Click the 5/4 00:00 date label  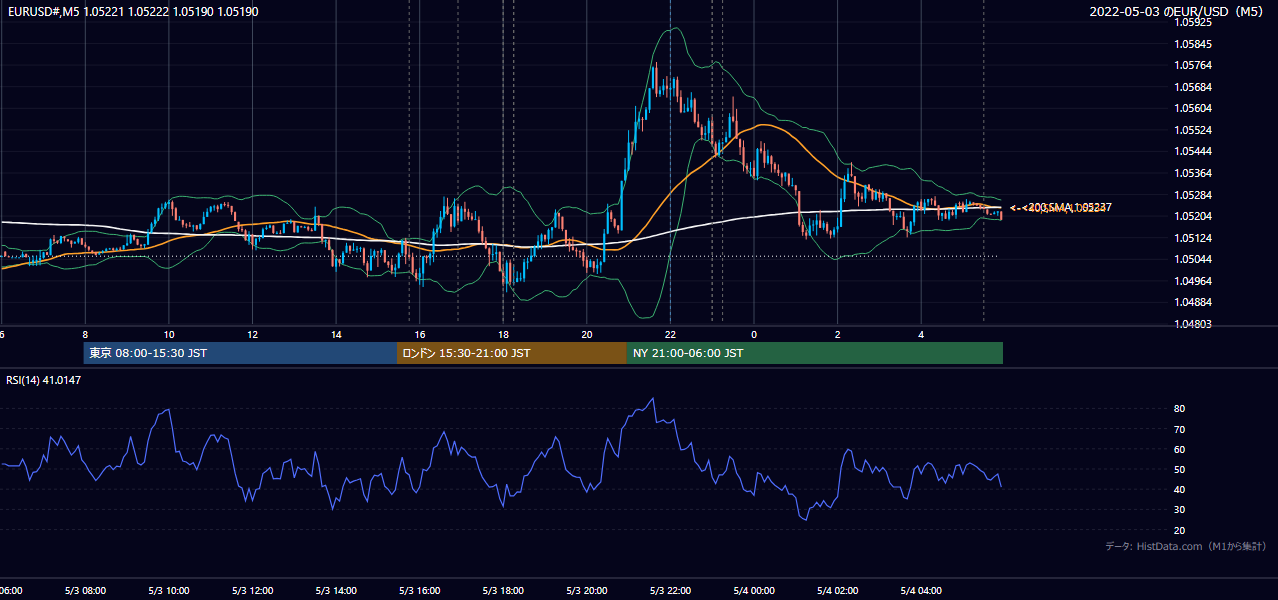(754, 591)
